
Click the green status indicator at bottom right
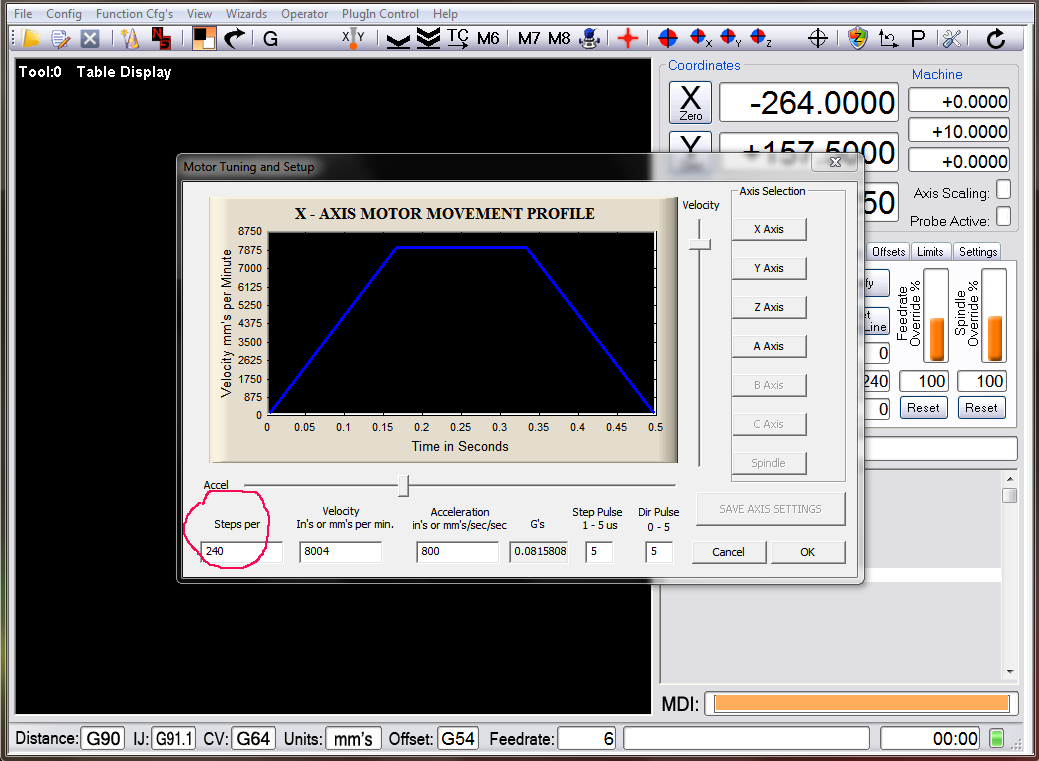click(x=996, y=738)
